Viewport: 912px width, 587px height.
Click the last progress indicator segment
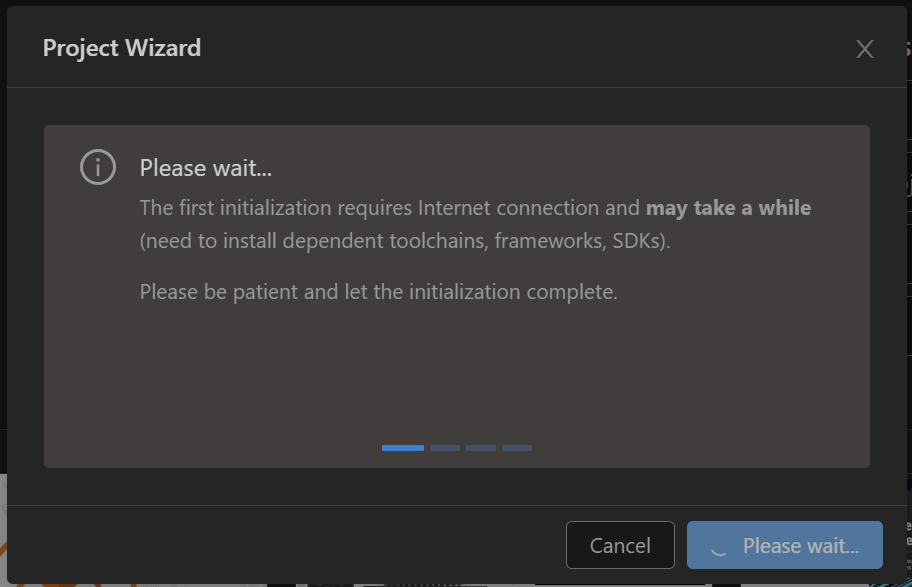click(x=517, y=448)
